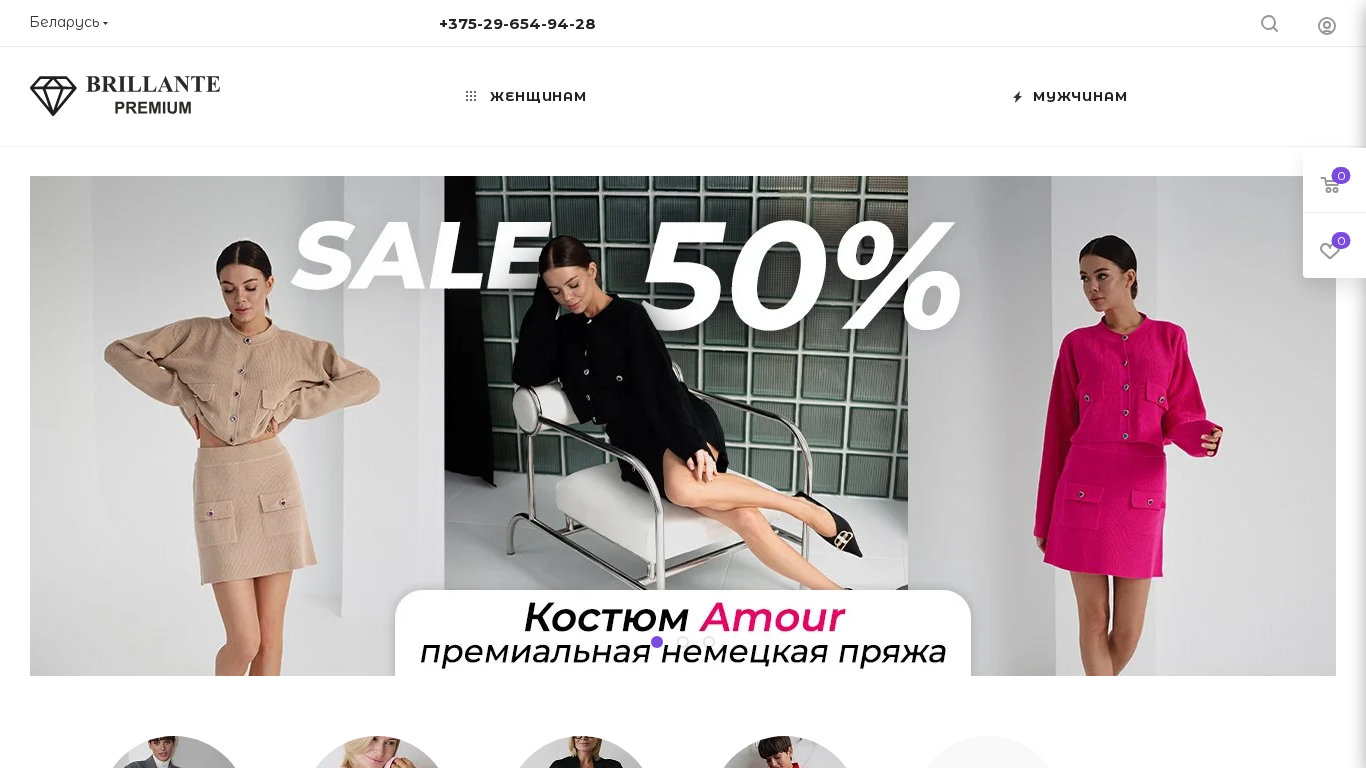
Task: Open the wishlist heart icon
Action: tap(1330, 250)
